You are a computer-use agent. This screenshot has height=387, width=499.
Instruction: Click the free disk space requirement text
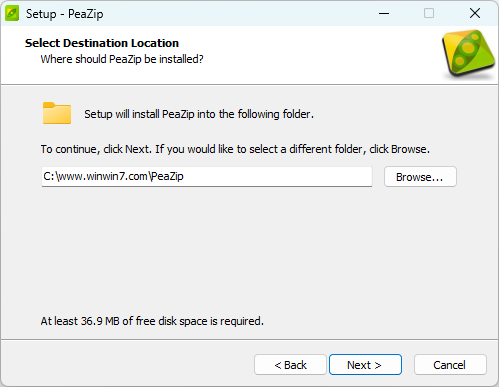point(152,321)
